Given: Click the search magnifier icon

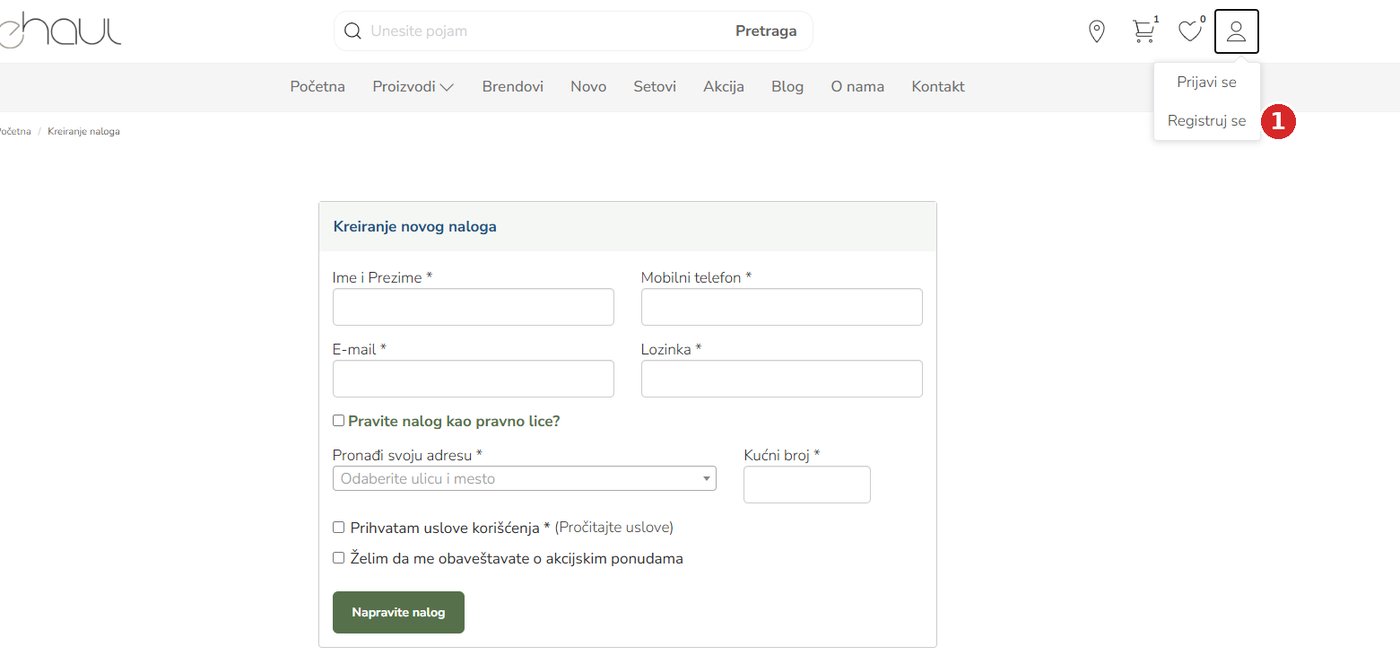Looking at the screenshot, I should pyautogui.click(x=352, y=31).
